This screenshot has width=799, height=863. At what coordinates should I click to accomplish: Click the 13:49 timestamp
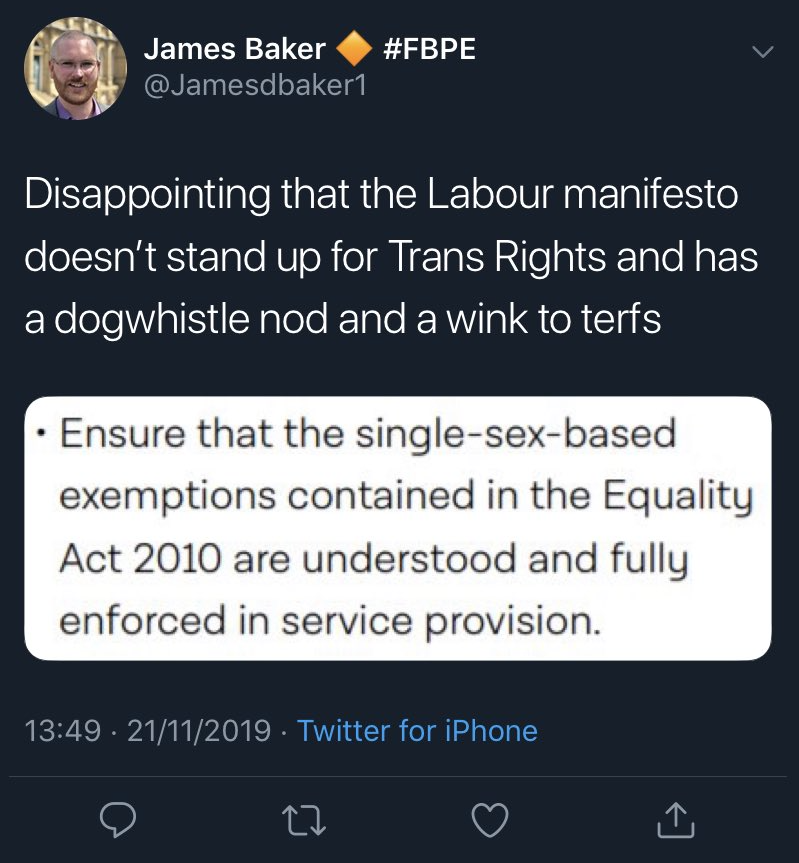61,731
